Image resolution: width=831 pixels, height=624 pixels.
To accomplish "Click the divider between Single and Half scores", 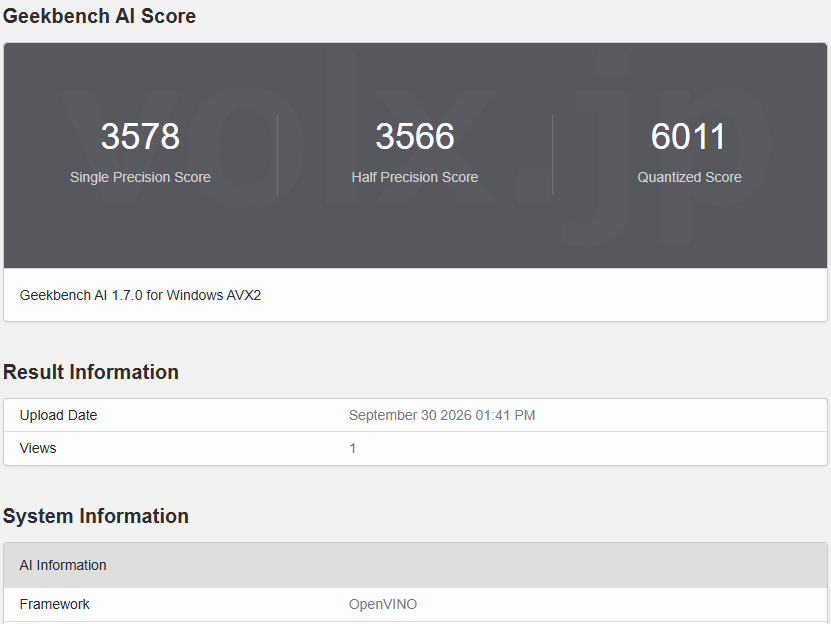I will click(x=278, y=155).
